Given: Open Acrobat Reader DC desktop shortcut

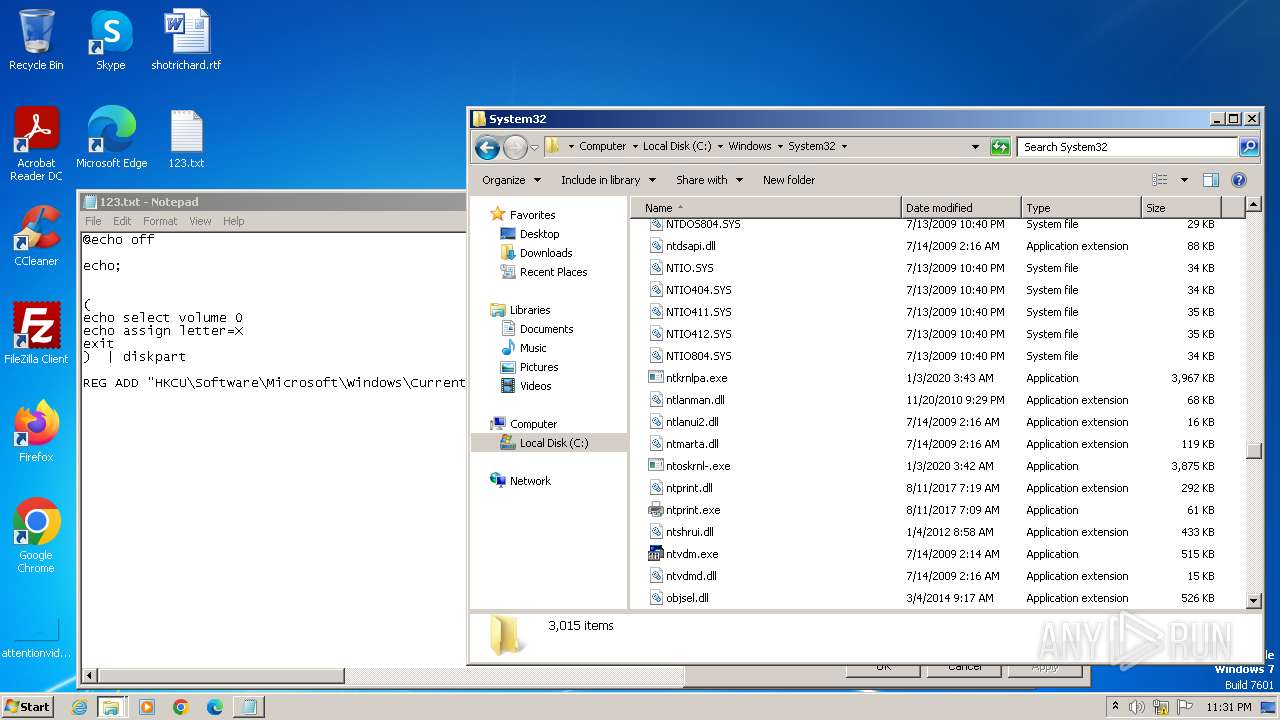Looking at the screenshot, I should point(36,144).
